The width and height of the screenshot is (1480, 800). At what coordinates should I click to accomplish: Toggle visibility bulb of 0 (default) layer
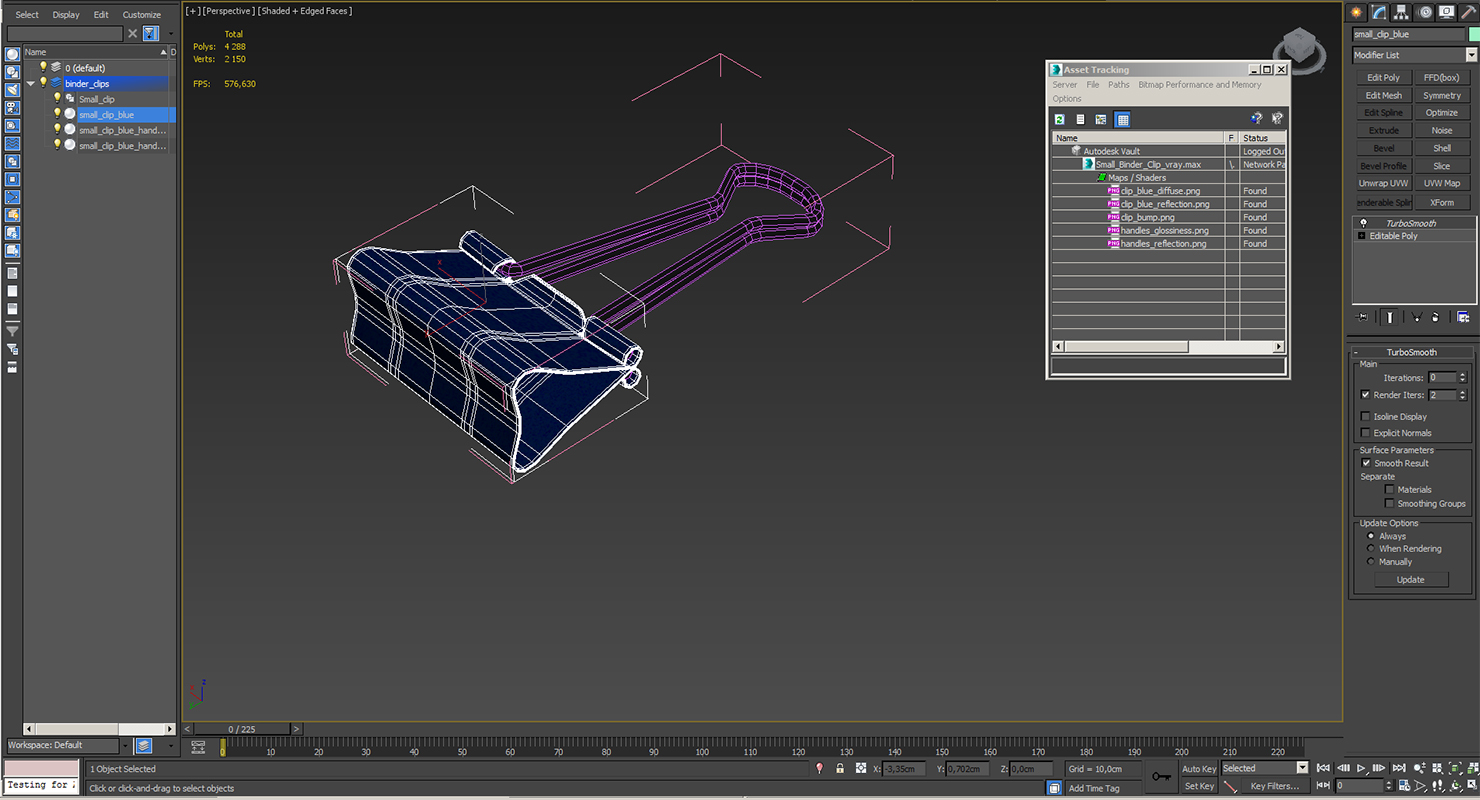pos(43,67)
